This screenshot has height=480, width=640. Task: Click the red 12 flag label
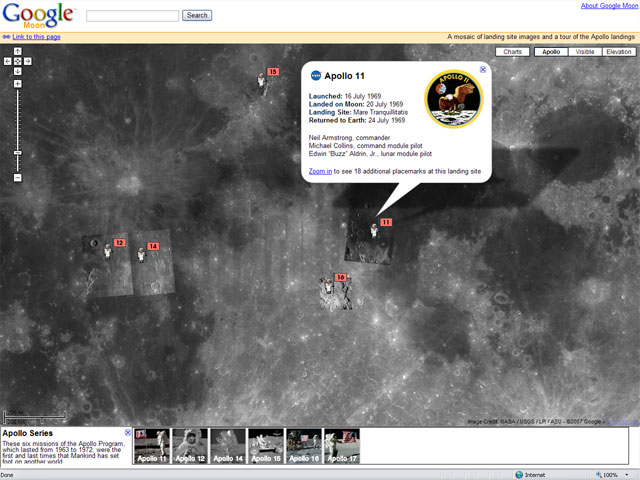coord(119,243)
